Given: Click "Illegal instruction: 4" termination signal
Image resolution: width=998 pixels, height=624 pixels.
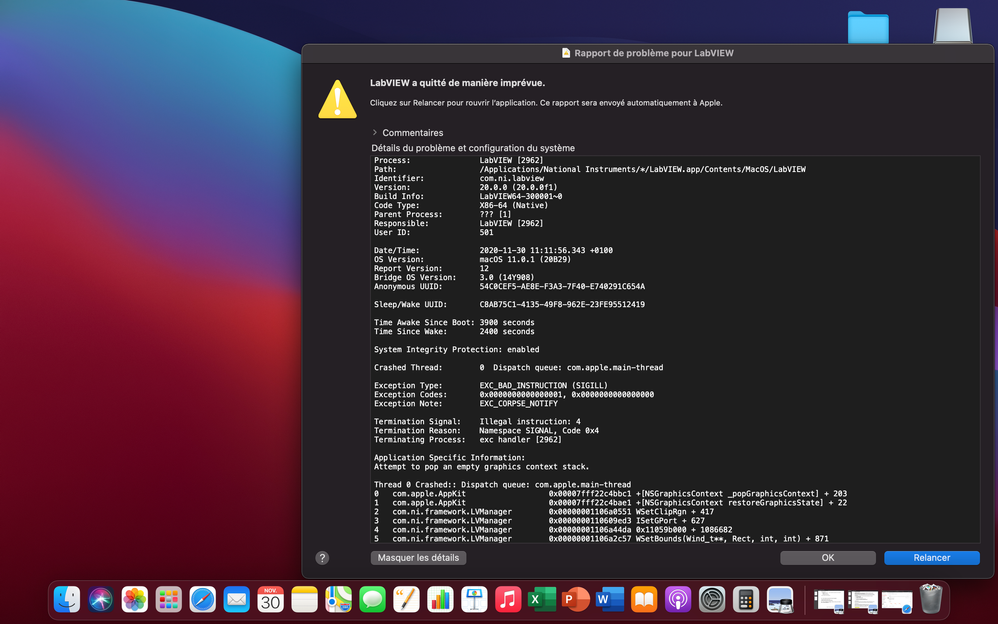Looking at the screenshot, I should click(x=530, y=422).
